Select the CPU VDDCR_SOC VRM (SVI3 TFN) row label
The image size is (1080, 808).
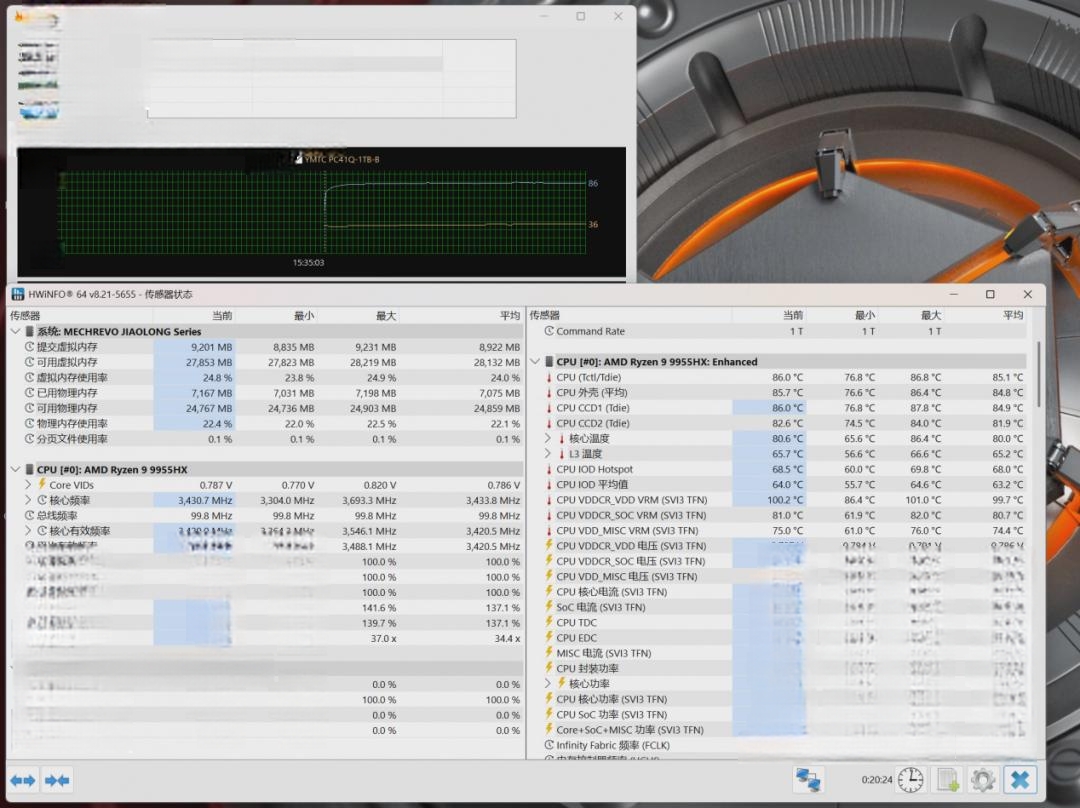pos(632,515)
